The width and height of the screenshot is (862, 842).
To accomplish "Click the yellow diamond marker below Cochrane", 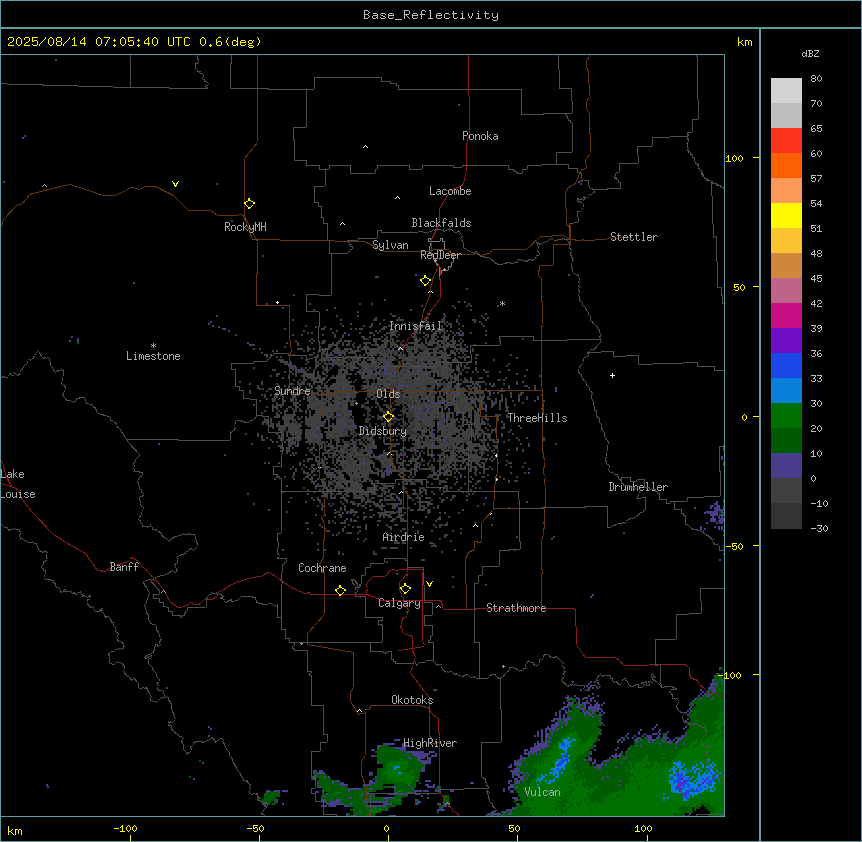I will (340, 590).
